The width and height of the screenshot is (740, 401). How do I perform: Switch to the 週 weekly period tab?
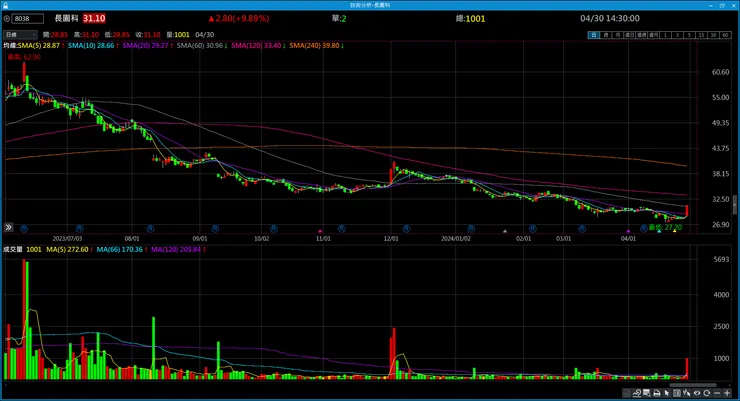click(x=606, y=35)
